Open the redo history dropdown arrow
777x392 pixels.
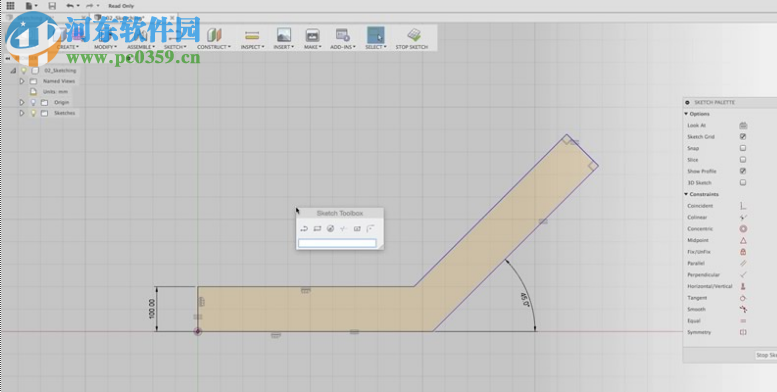click(x=98, y=6)
